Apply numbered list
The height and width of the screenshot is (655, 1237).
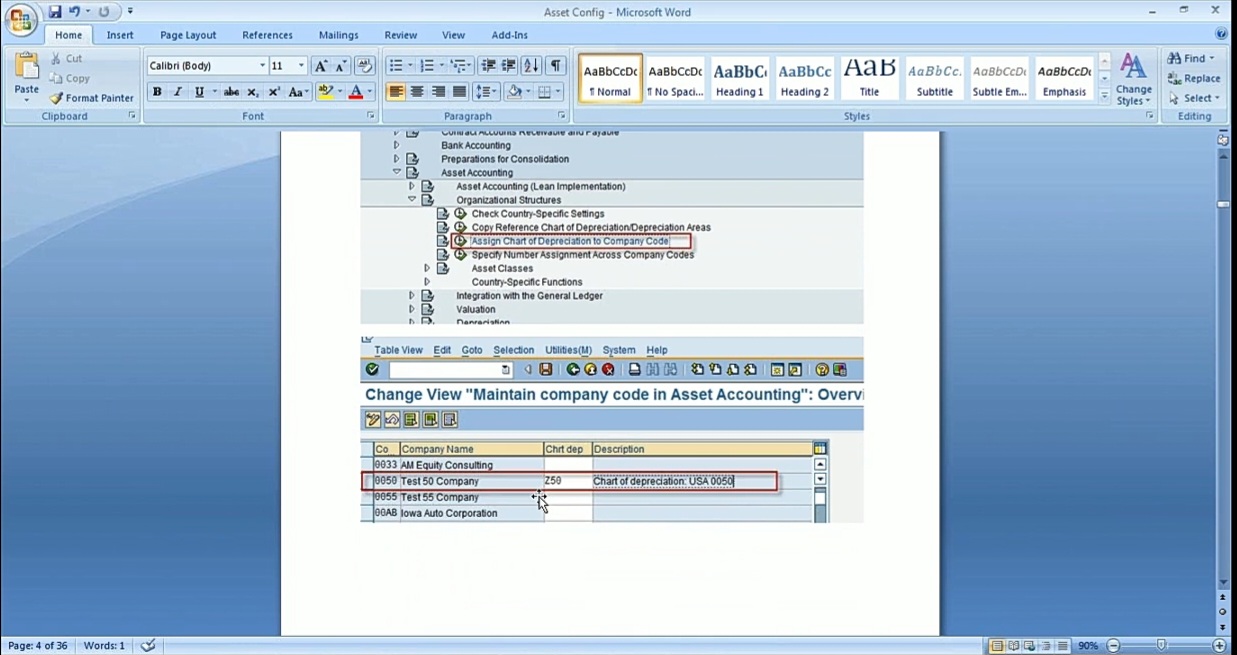427,66
